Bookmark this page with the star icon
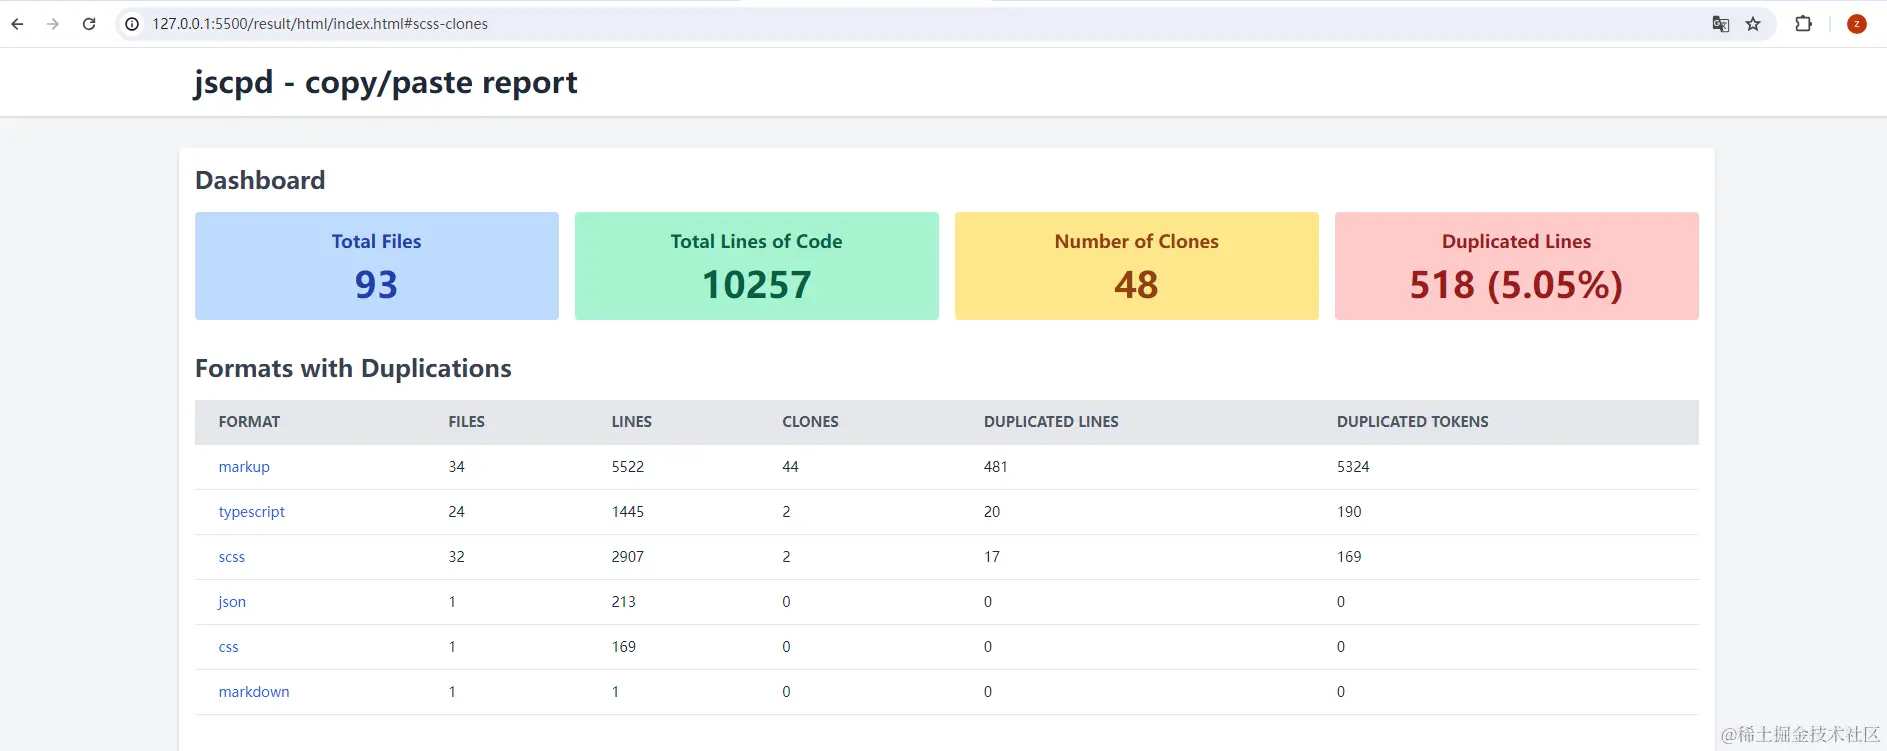This screenshot has height=751, width=1887. tap(1753, 24)
